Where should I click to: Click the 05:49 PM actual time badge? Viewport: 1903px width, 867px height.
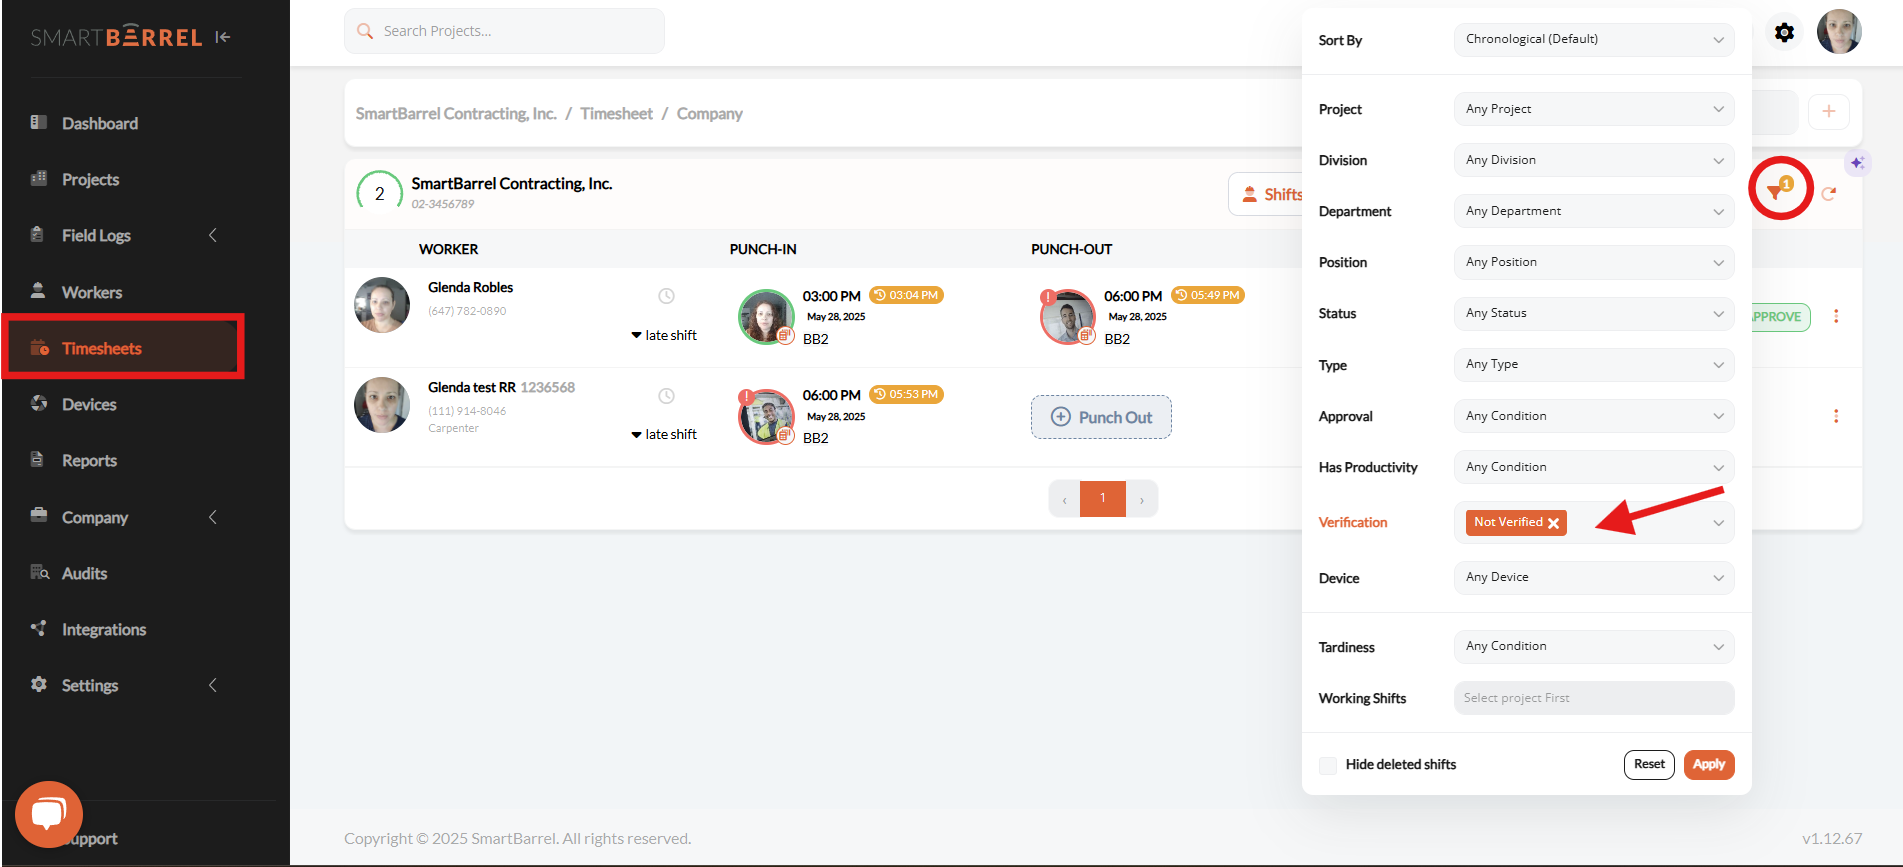pyautogui.click(x=1208, y=295)
